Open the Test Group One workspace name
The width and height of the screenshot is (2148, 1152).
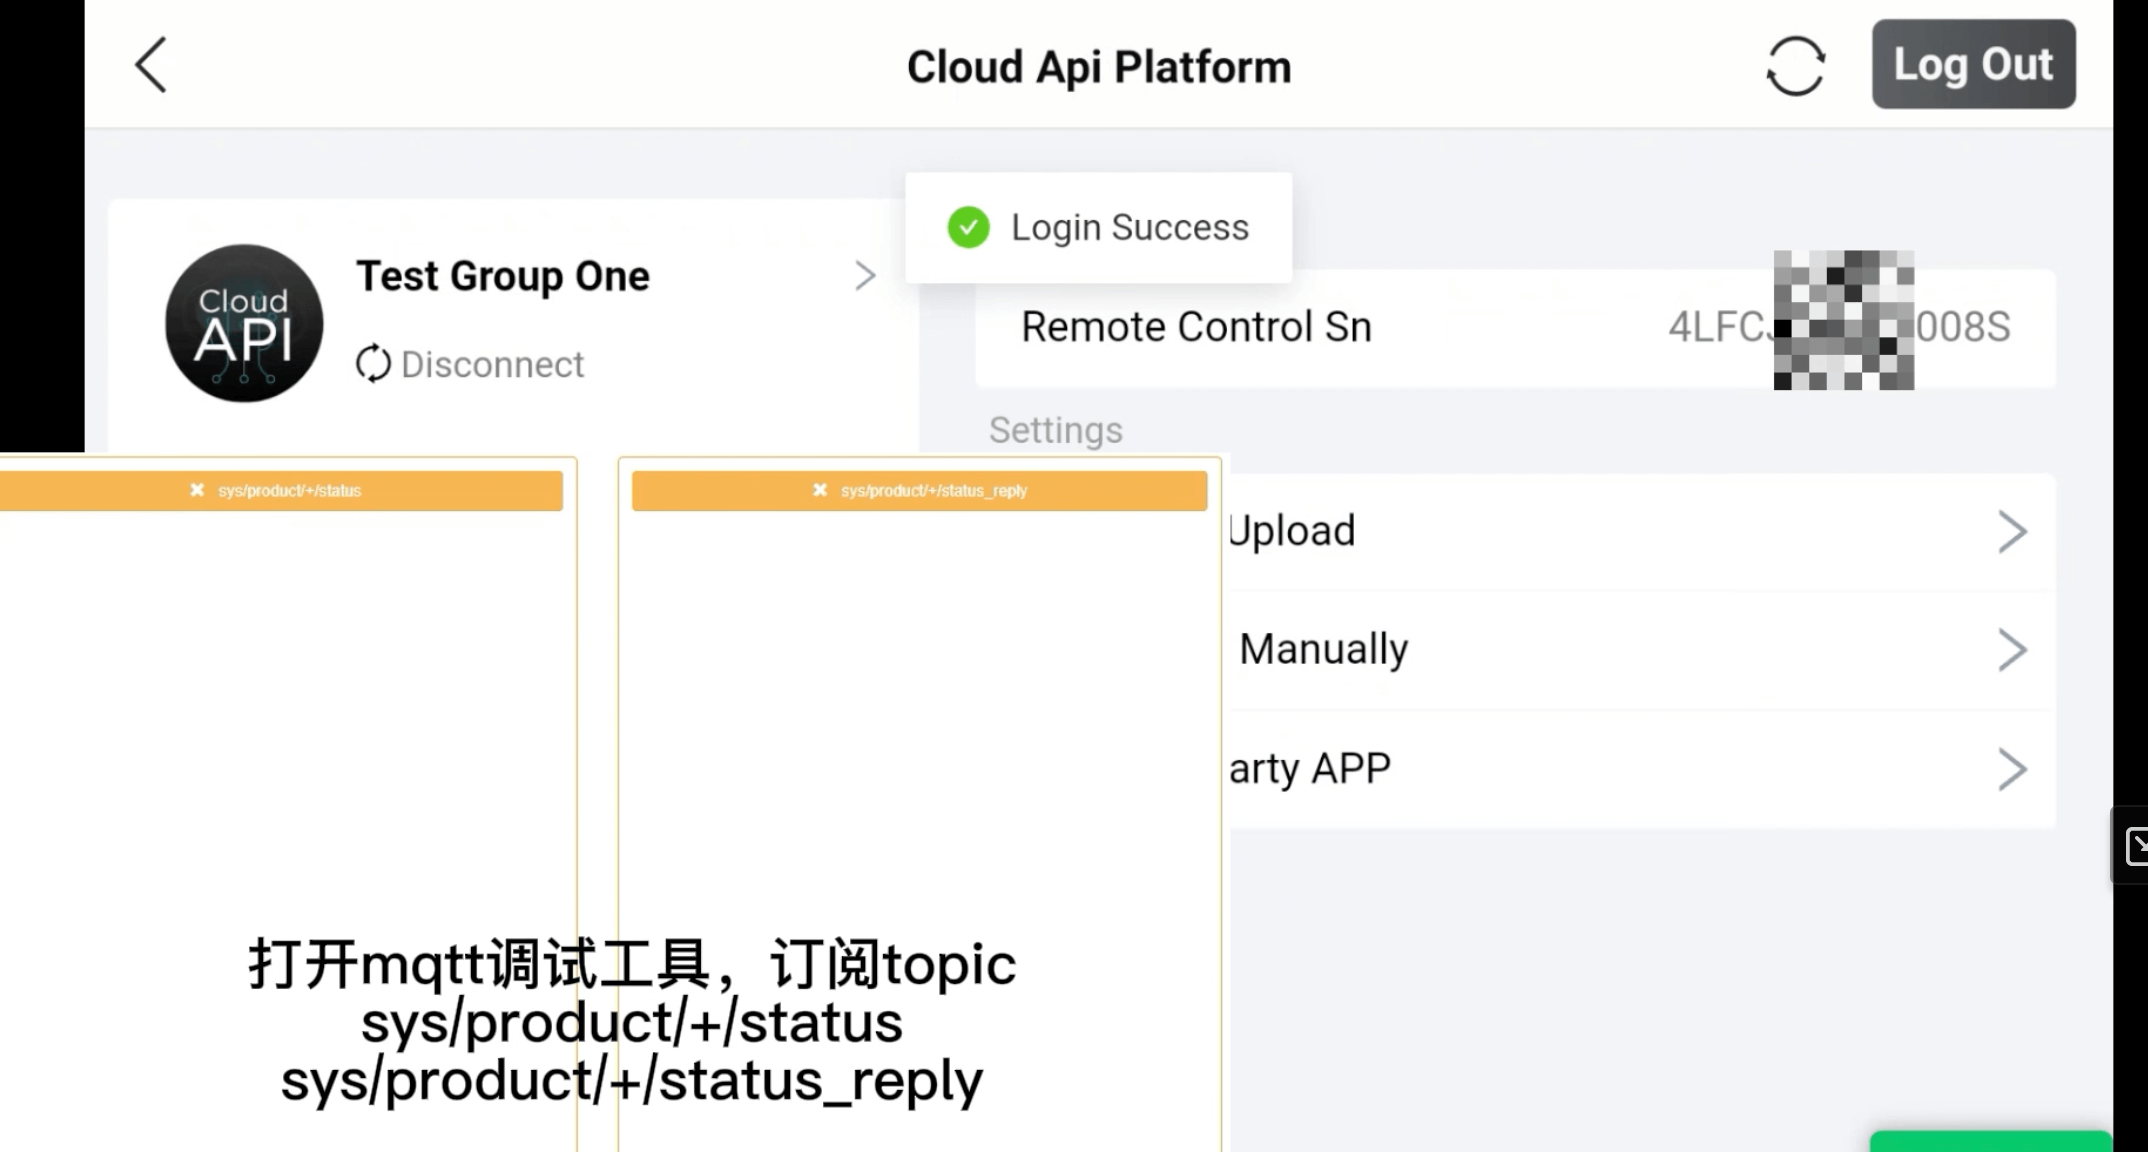pos(503,276)
